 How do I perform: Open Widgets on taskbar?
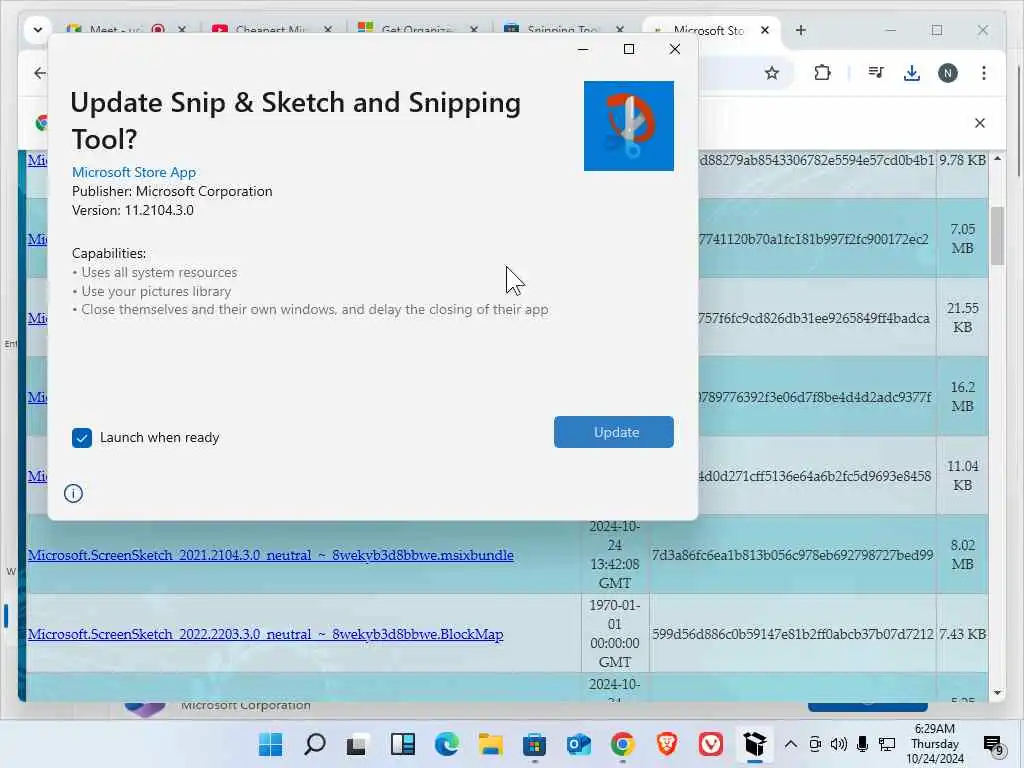pyautogui.click(x=402, y=744)
